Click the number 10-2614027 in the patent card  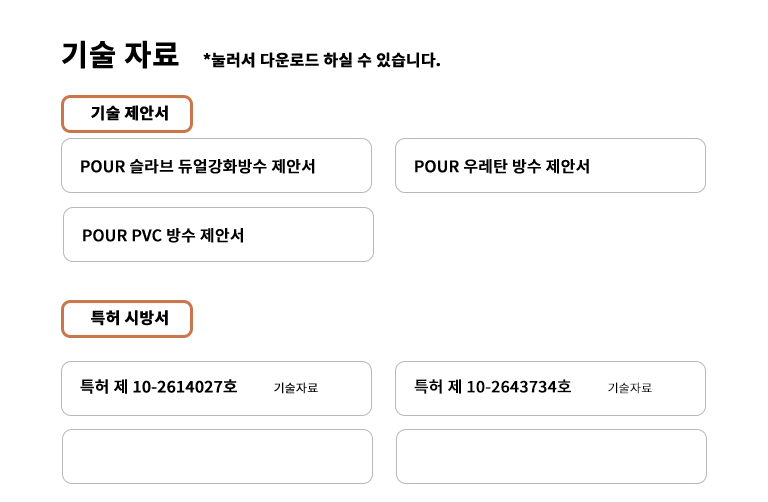click(x=178, y=387)
